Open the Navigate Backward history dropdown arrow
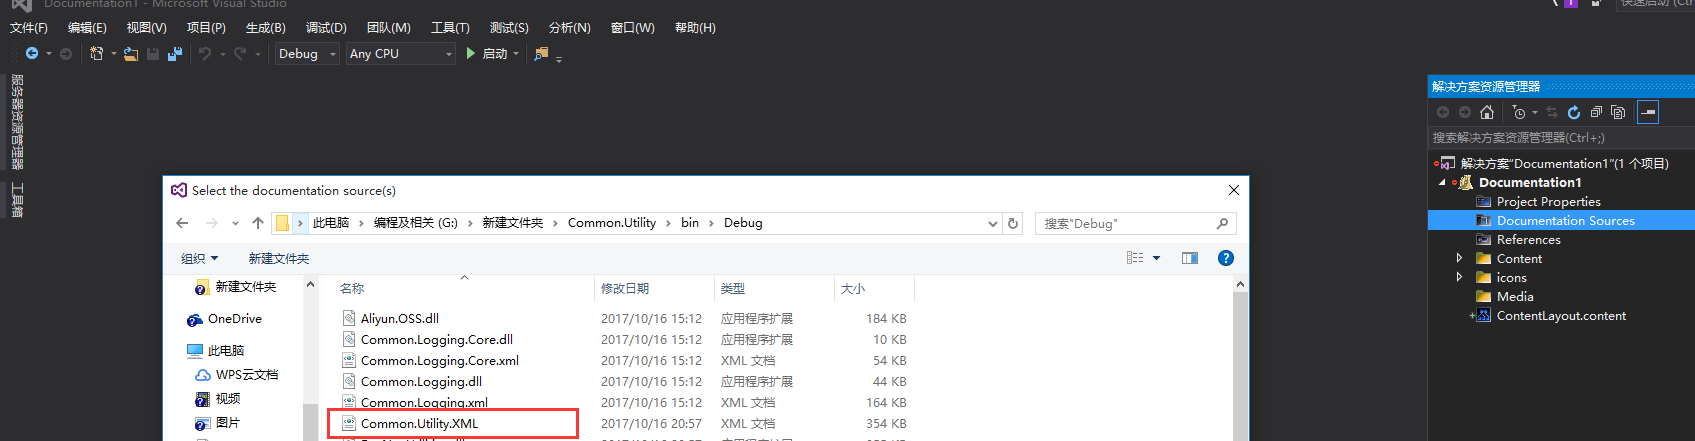The width and height of the screenshot is (1695, 441). [x=48, y=54]
